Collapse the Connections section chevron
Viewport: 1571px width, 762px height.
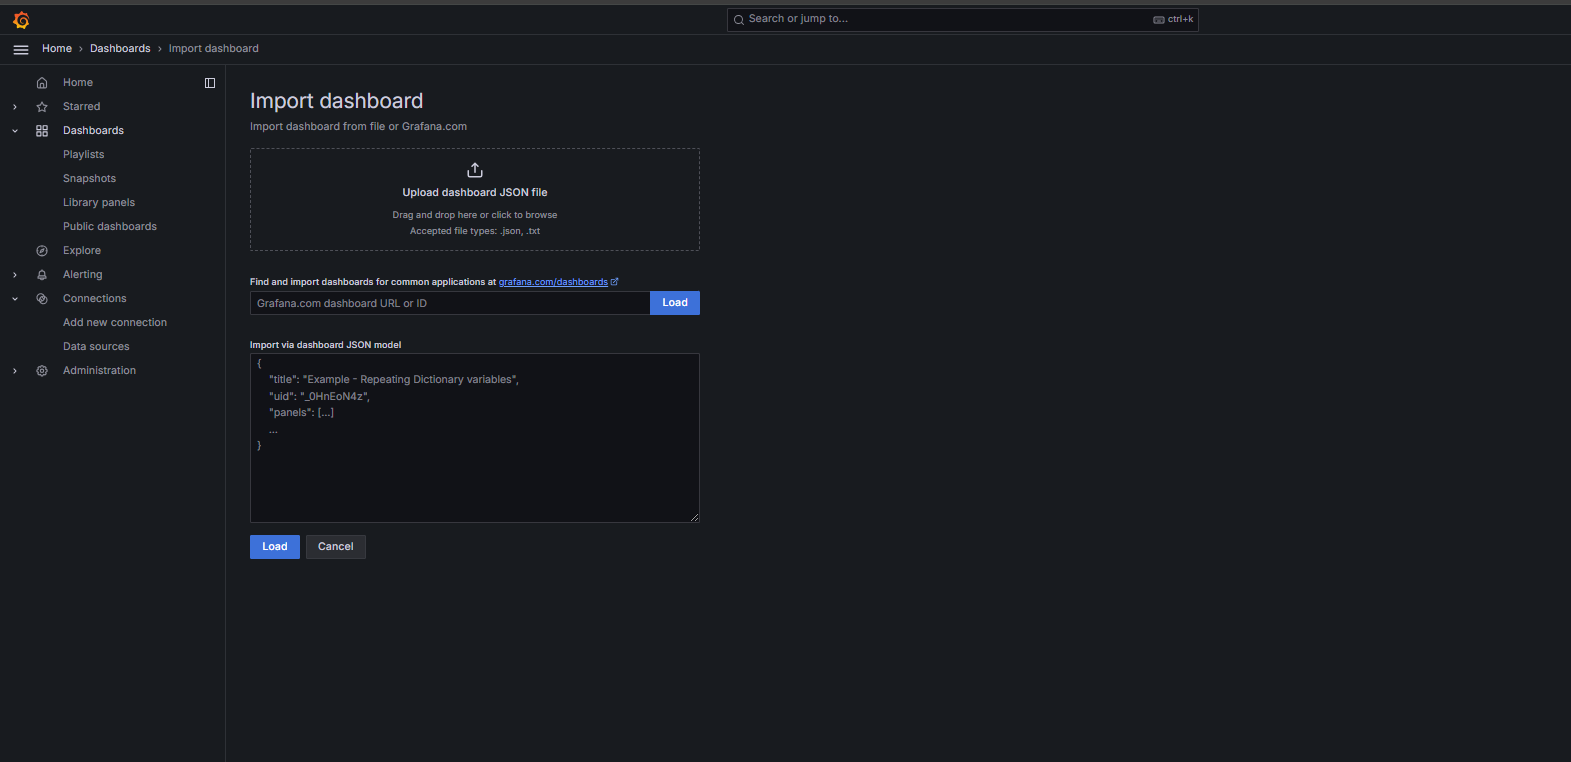pos(15,299)
